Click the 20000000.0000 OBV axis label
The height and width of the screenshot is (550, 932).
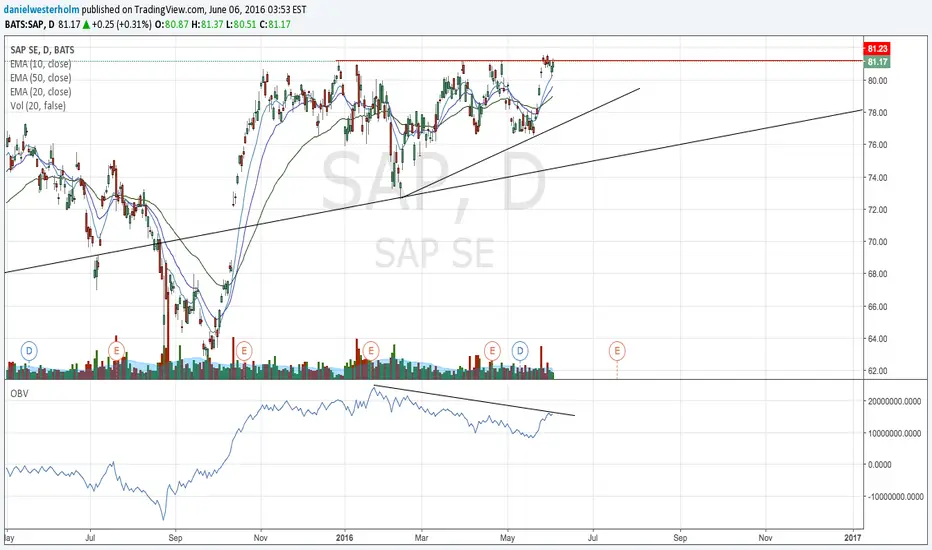[895, 402]
